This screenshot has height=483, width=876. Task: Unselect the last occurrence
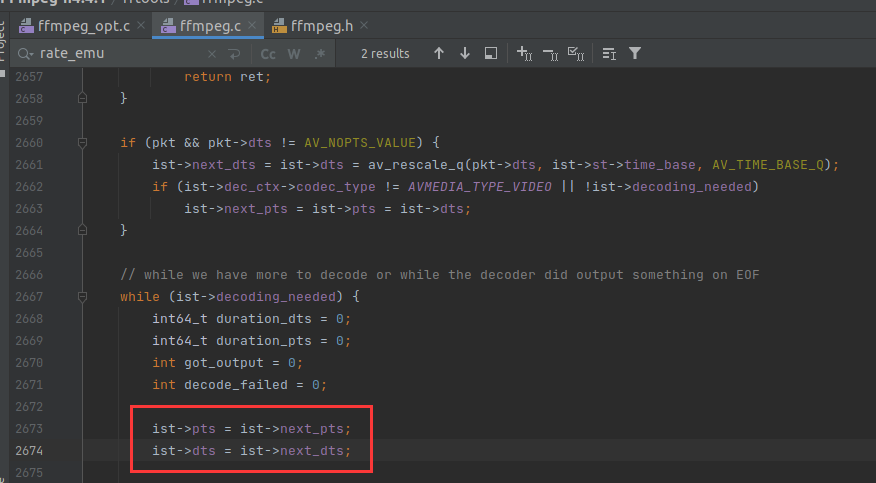[x=550, y=53]
